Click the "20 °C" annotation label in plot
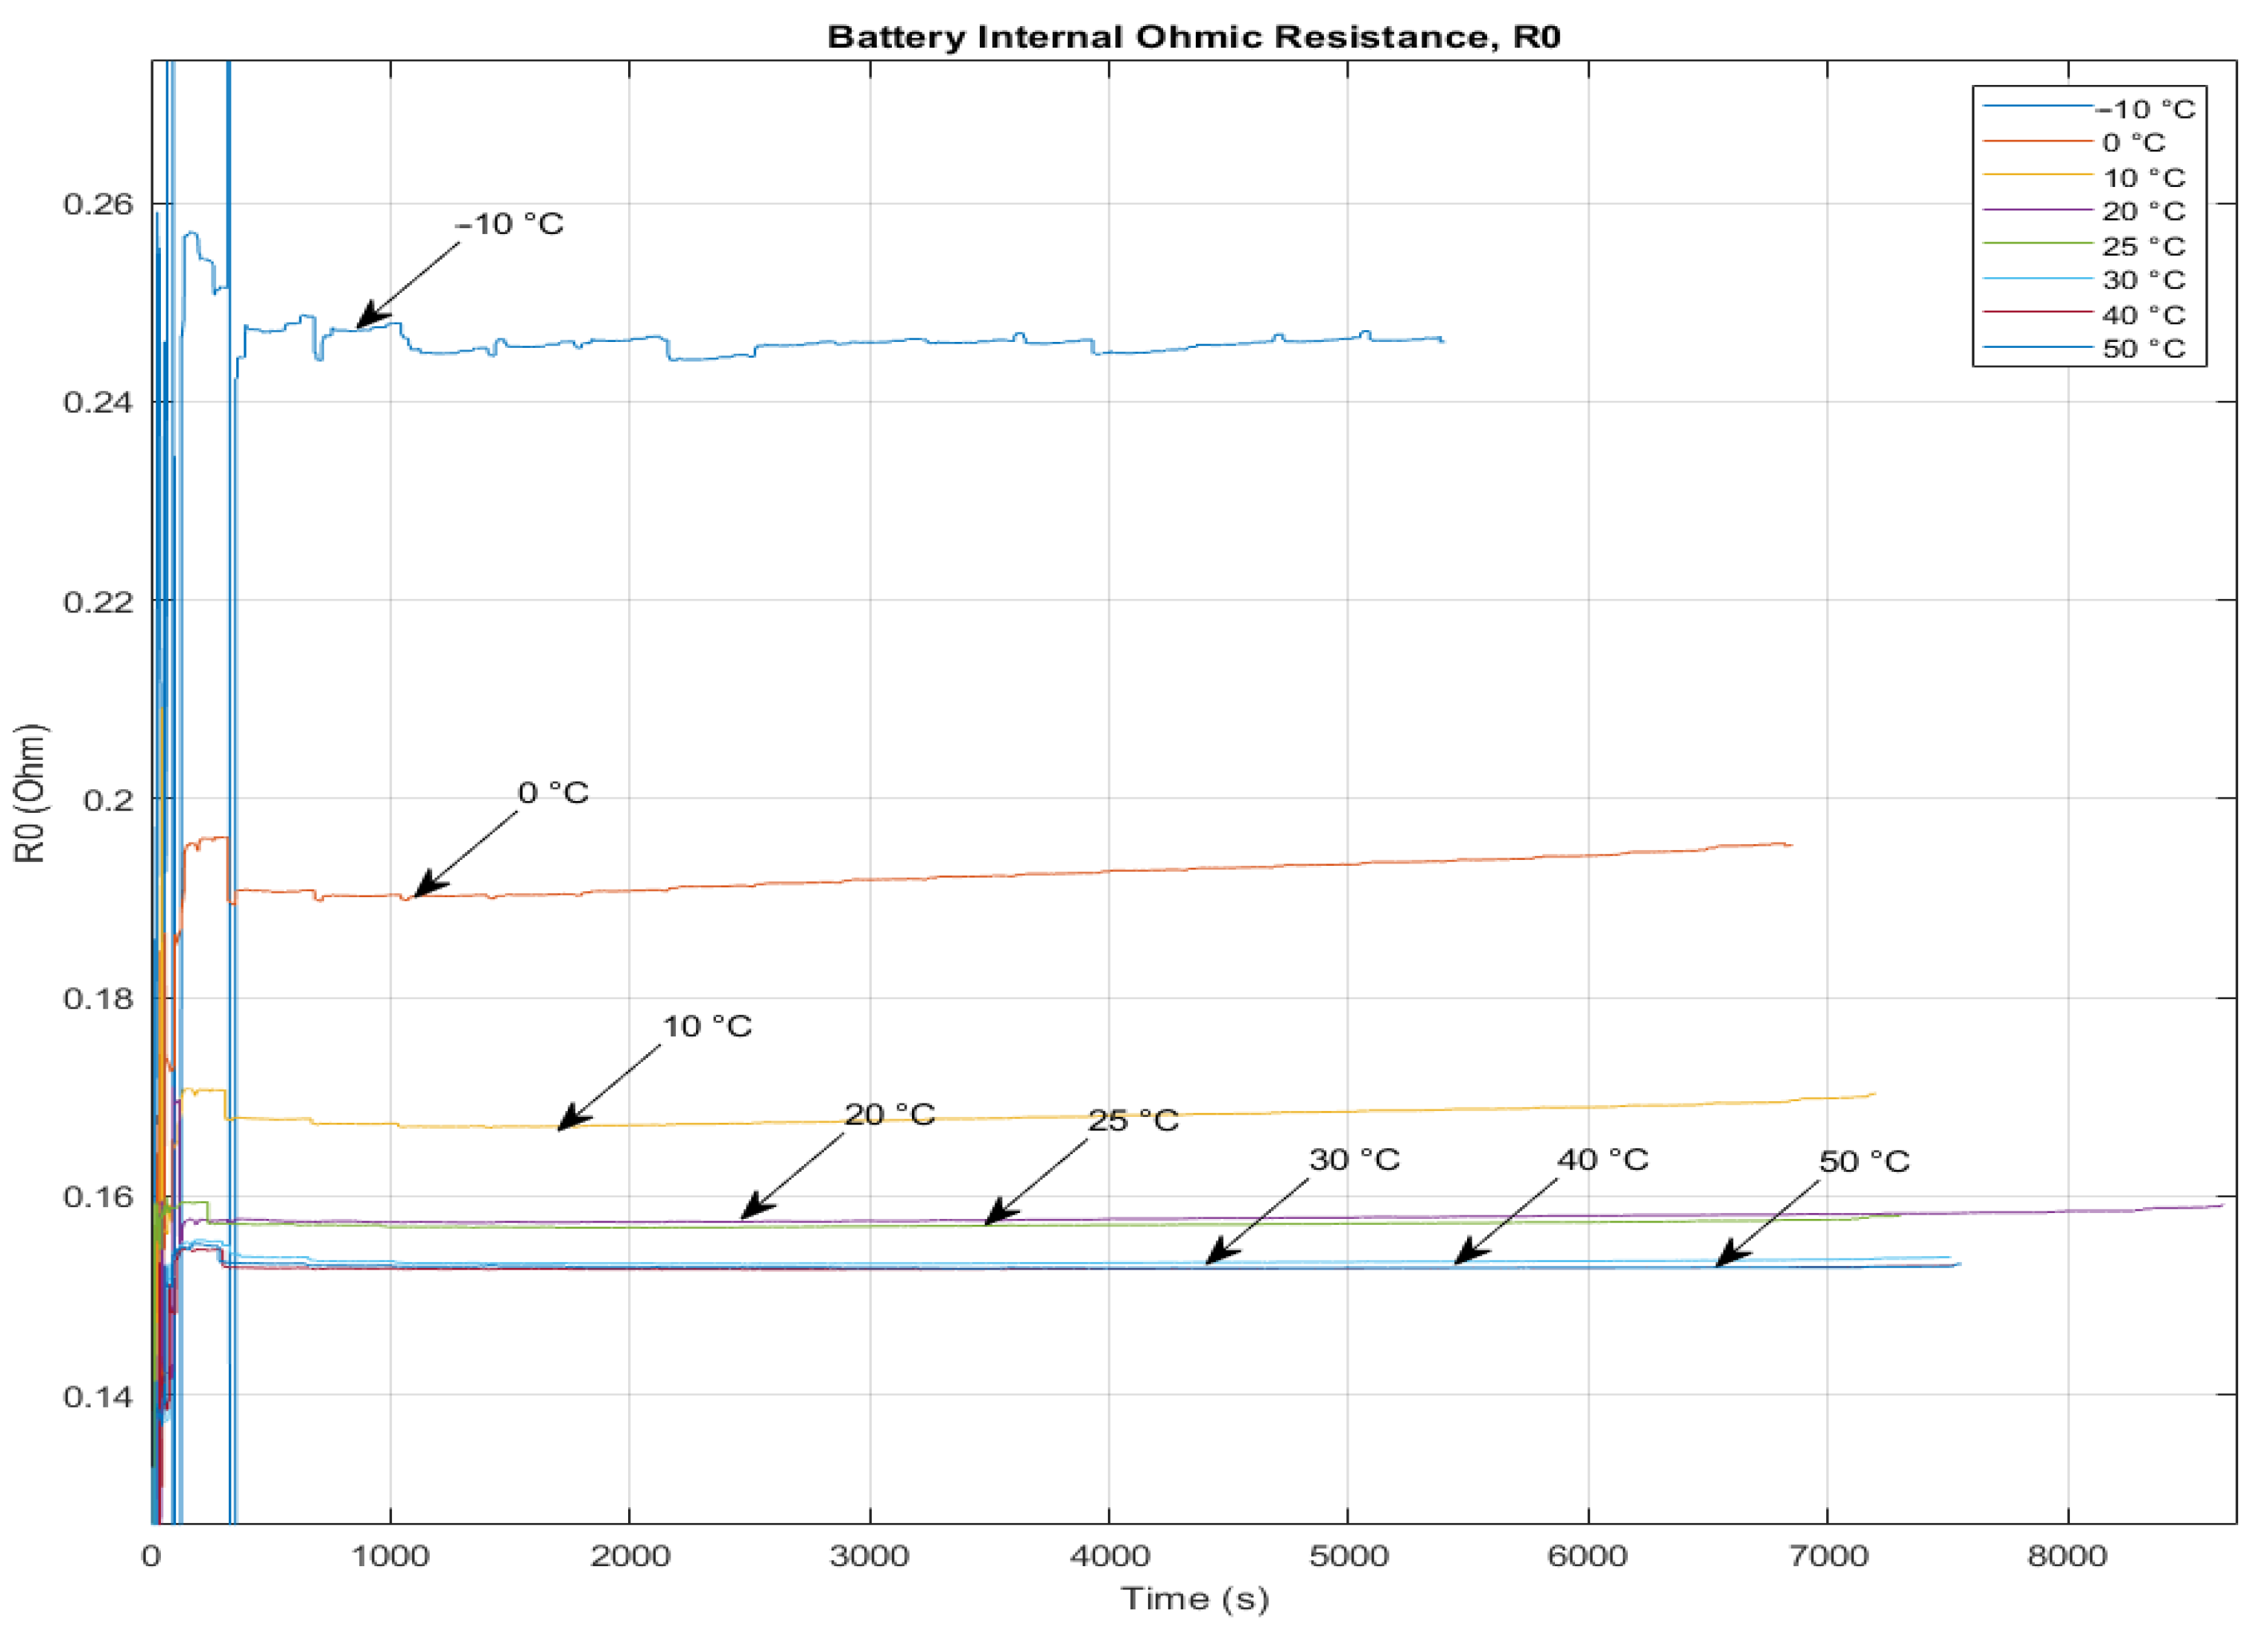The width and height of the screenshot is (2268, 1628). (890, 1114)
